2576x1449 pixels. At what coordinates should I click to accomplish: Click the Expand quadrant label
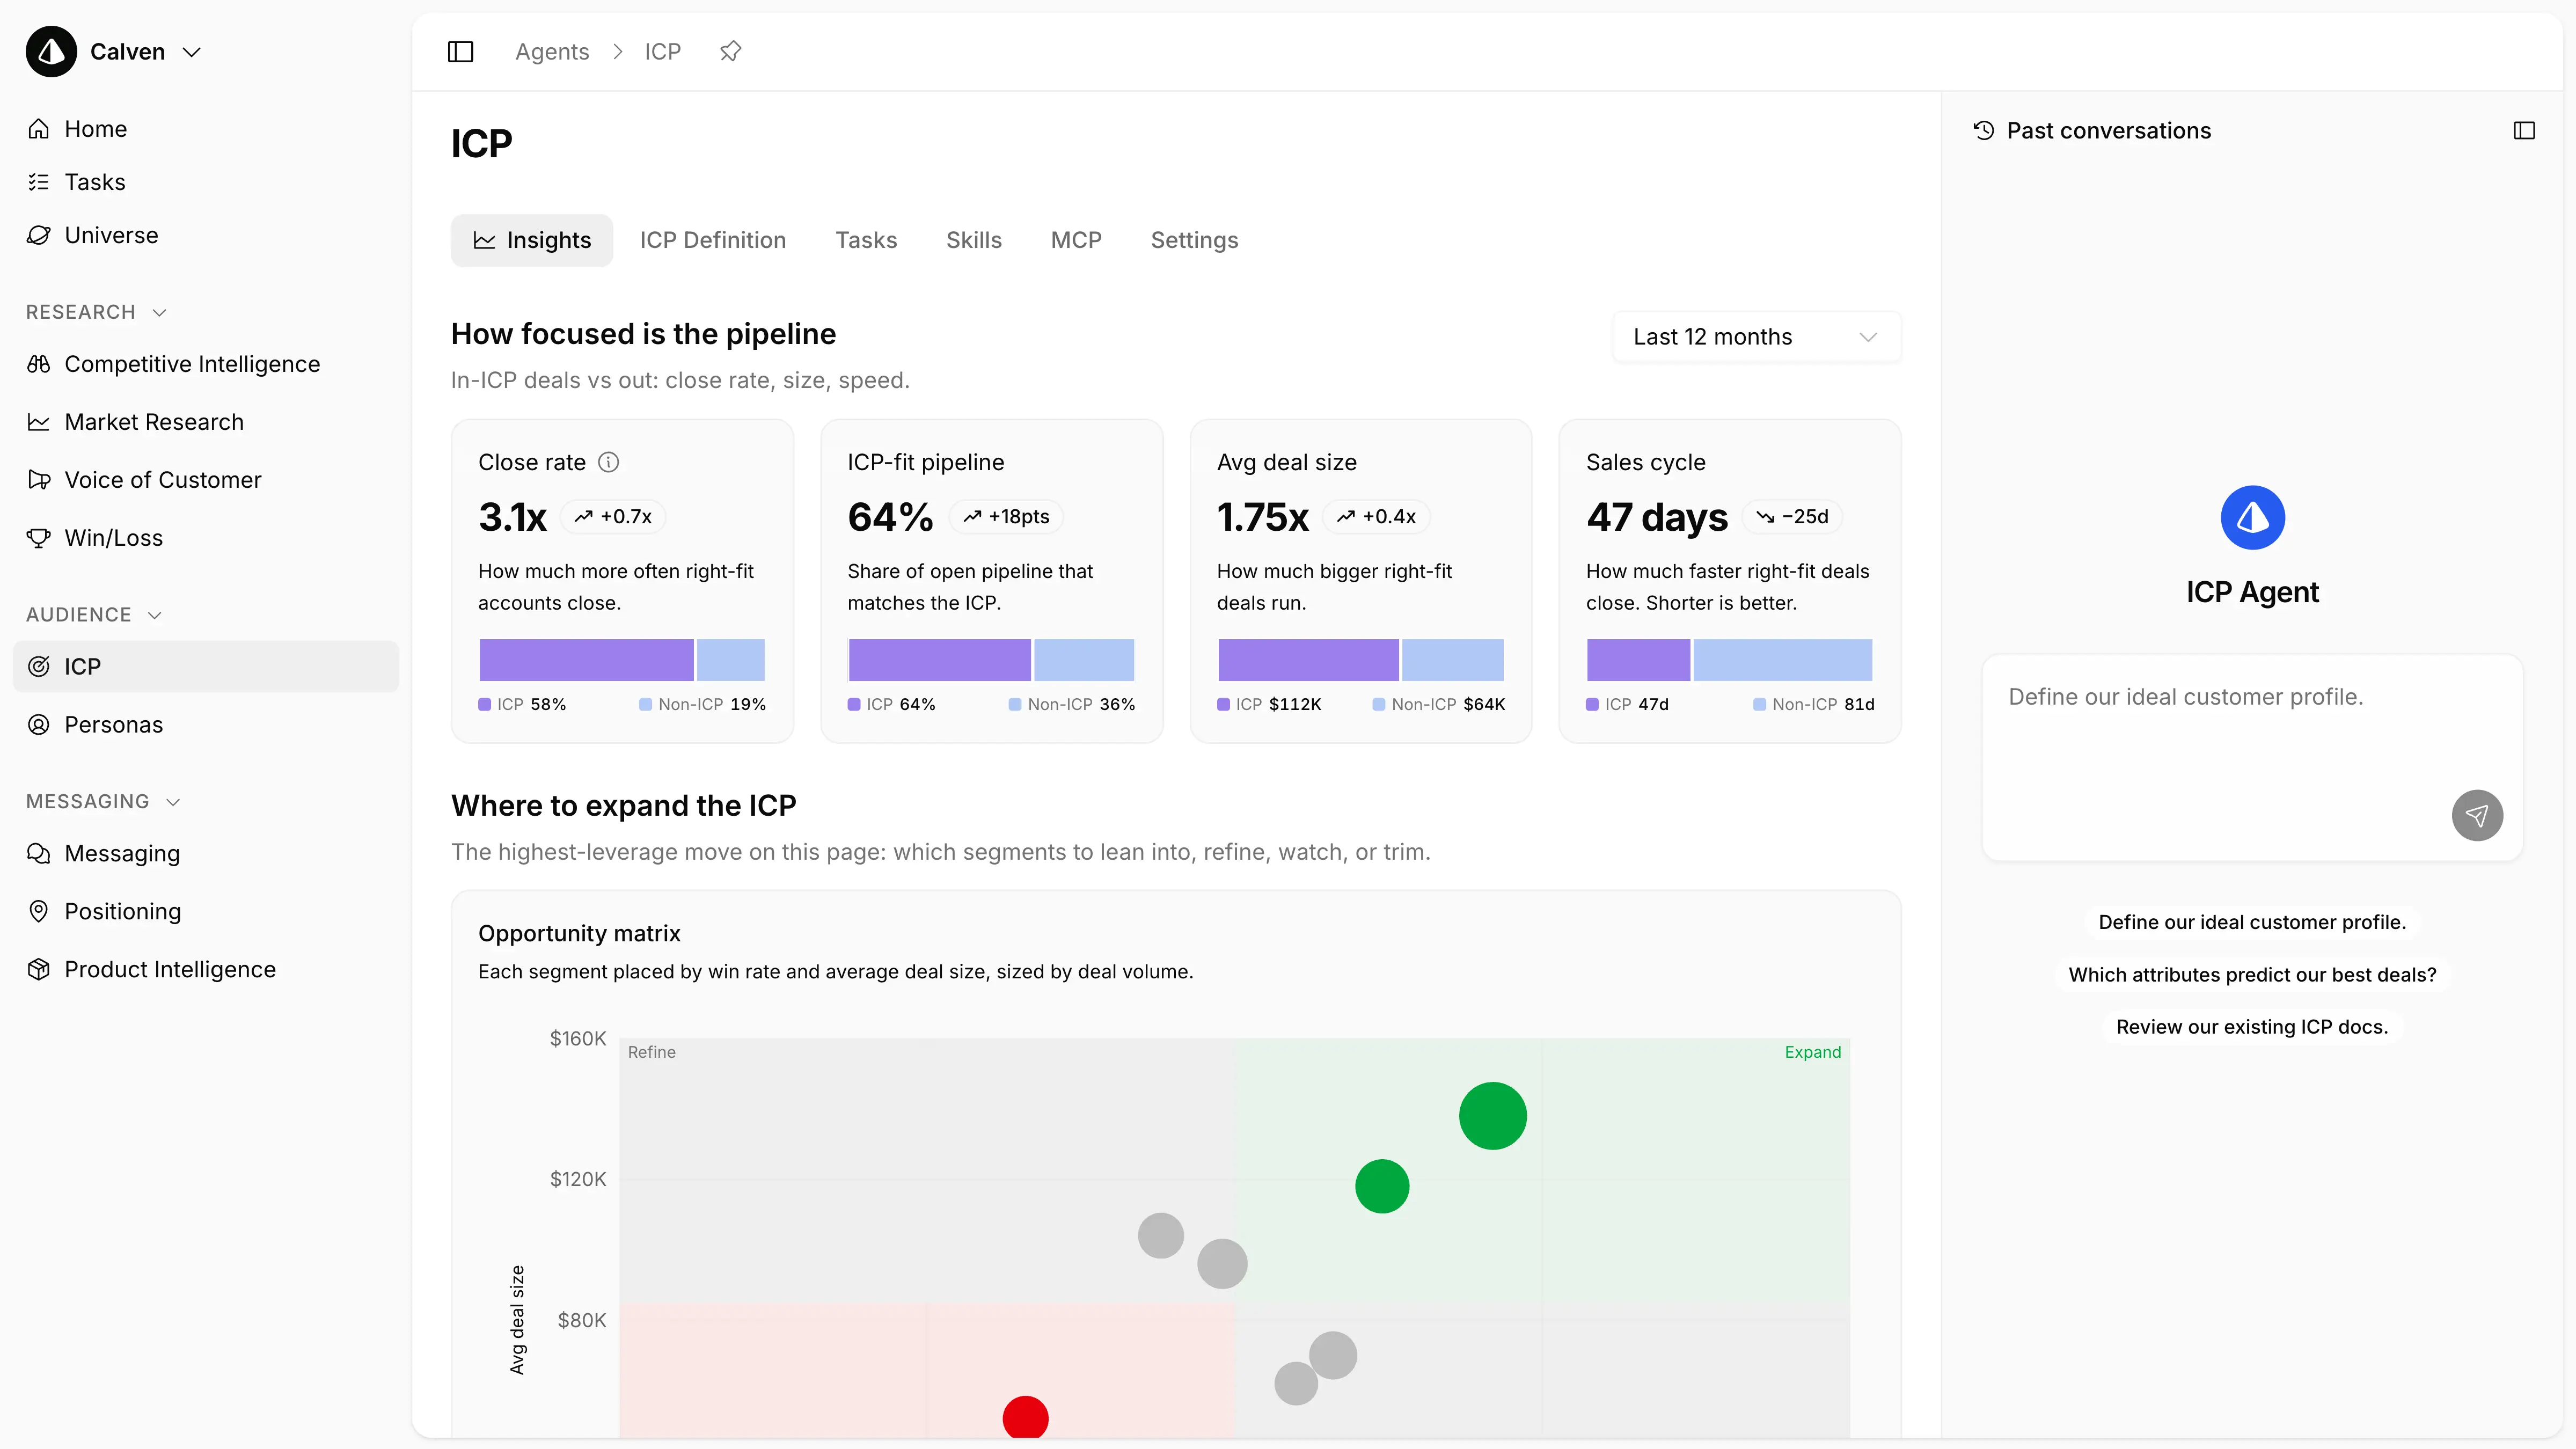pyautogui.click(x=1812, y=1053)
